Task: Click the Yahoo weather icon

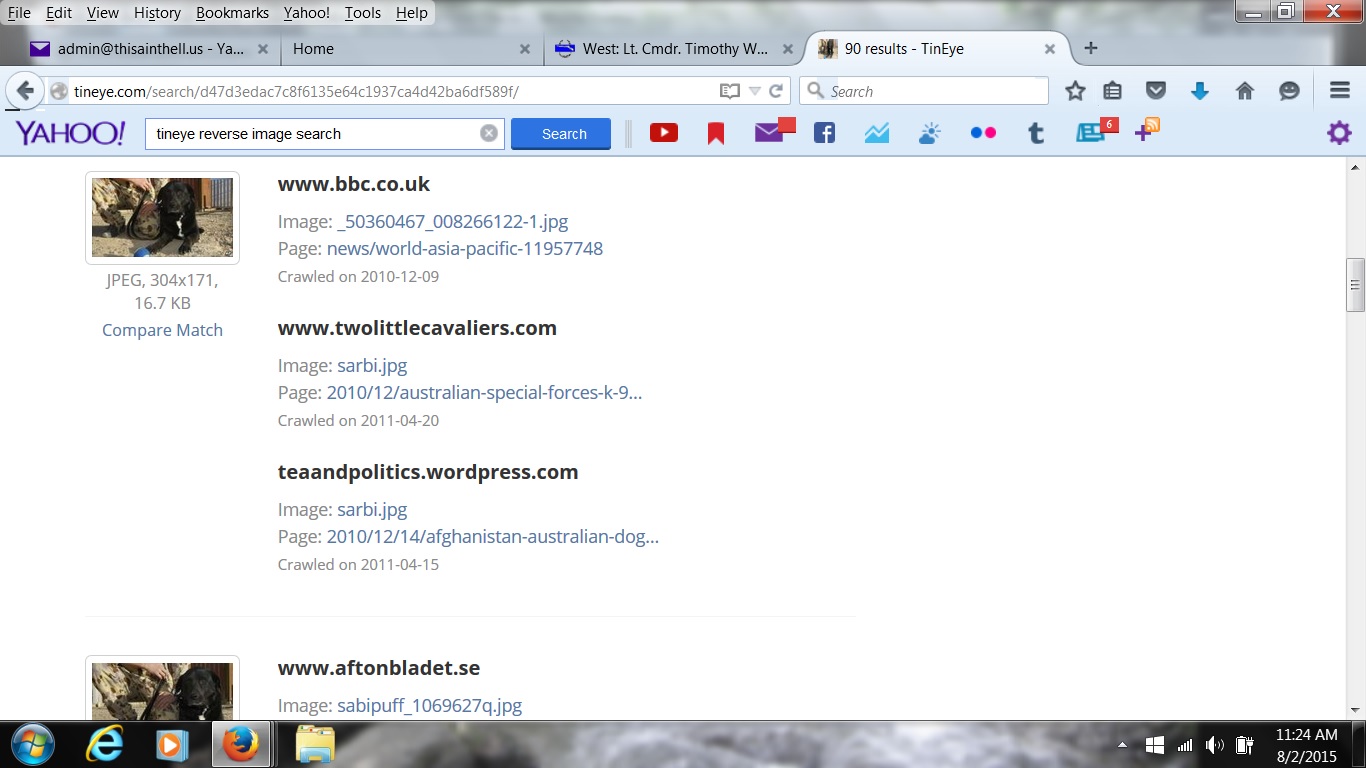Action: click(x=929, y=133)
